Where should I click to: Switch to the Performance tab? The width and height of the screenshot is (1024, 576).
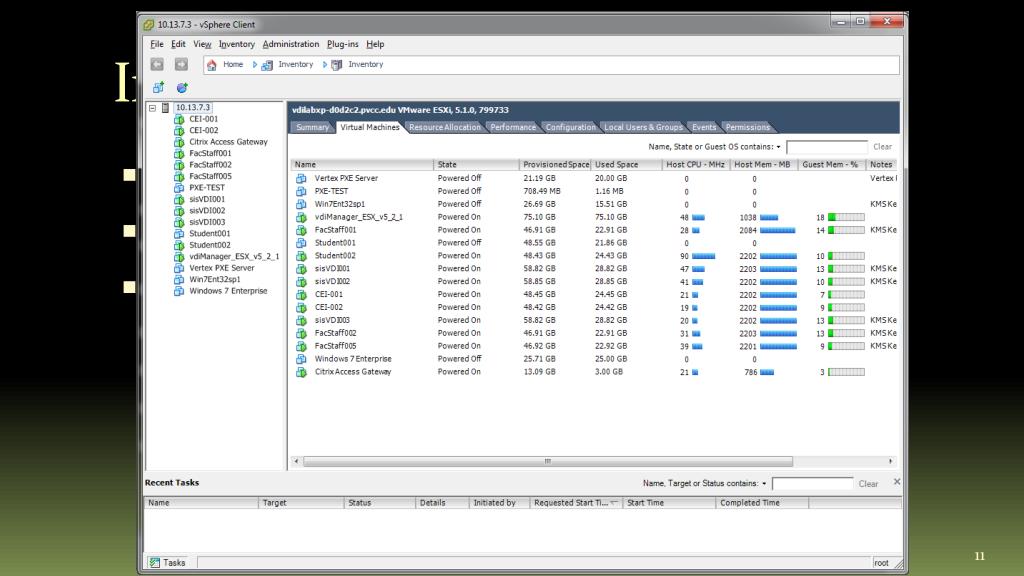point(513,127)
